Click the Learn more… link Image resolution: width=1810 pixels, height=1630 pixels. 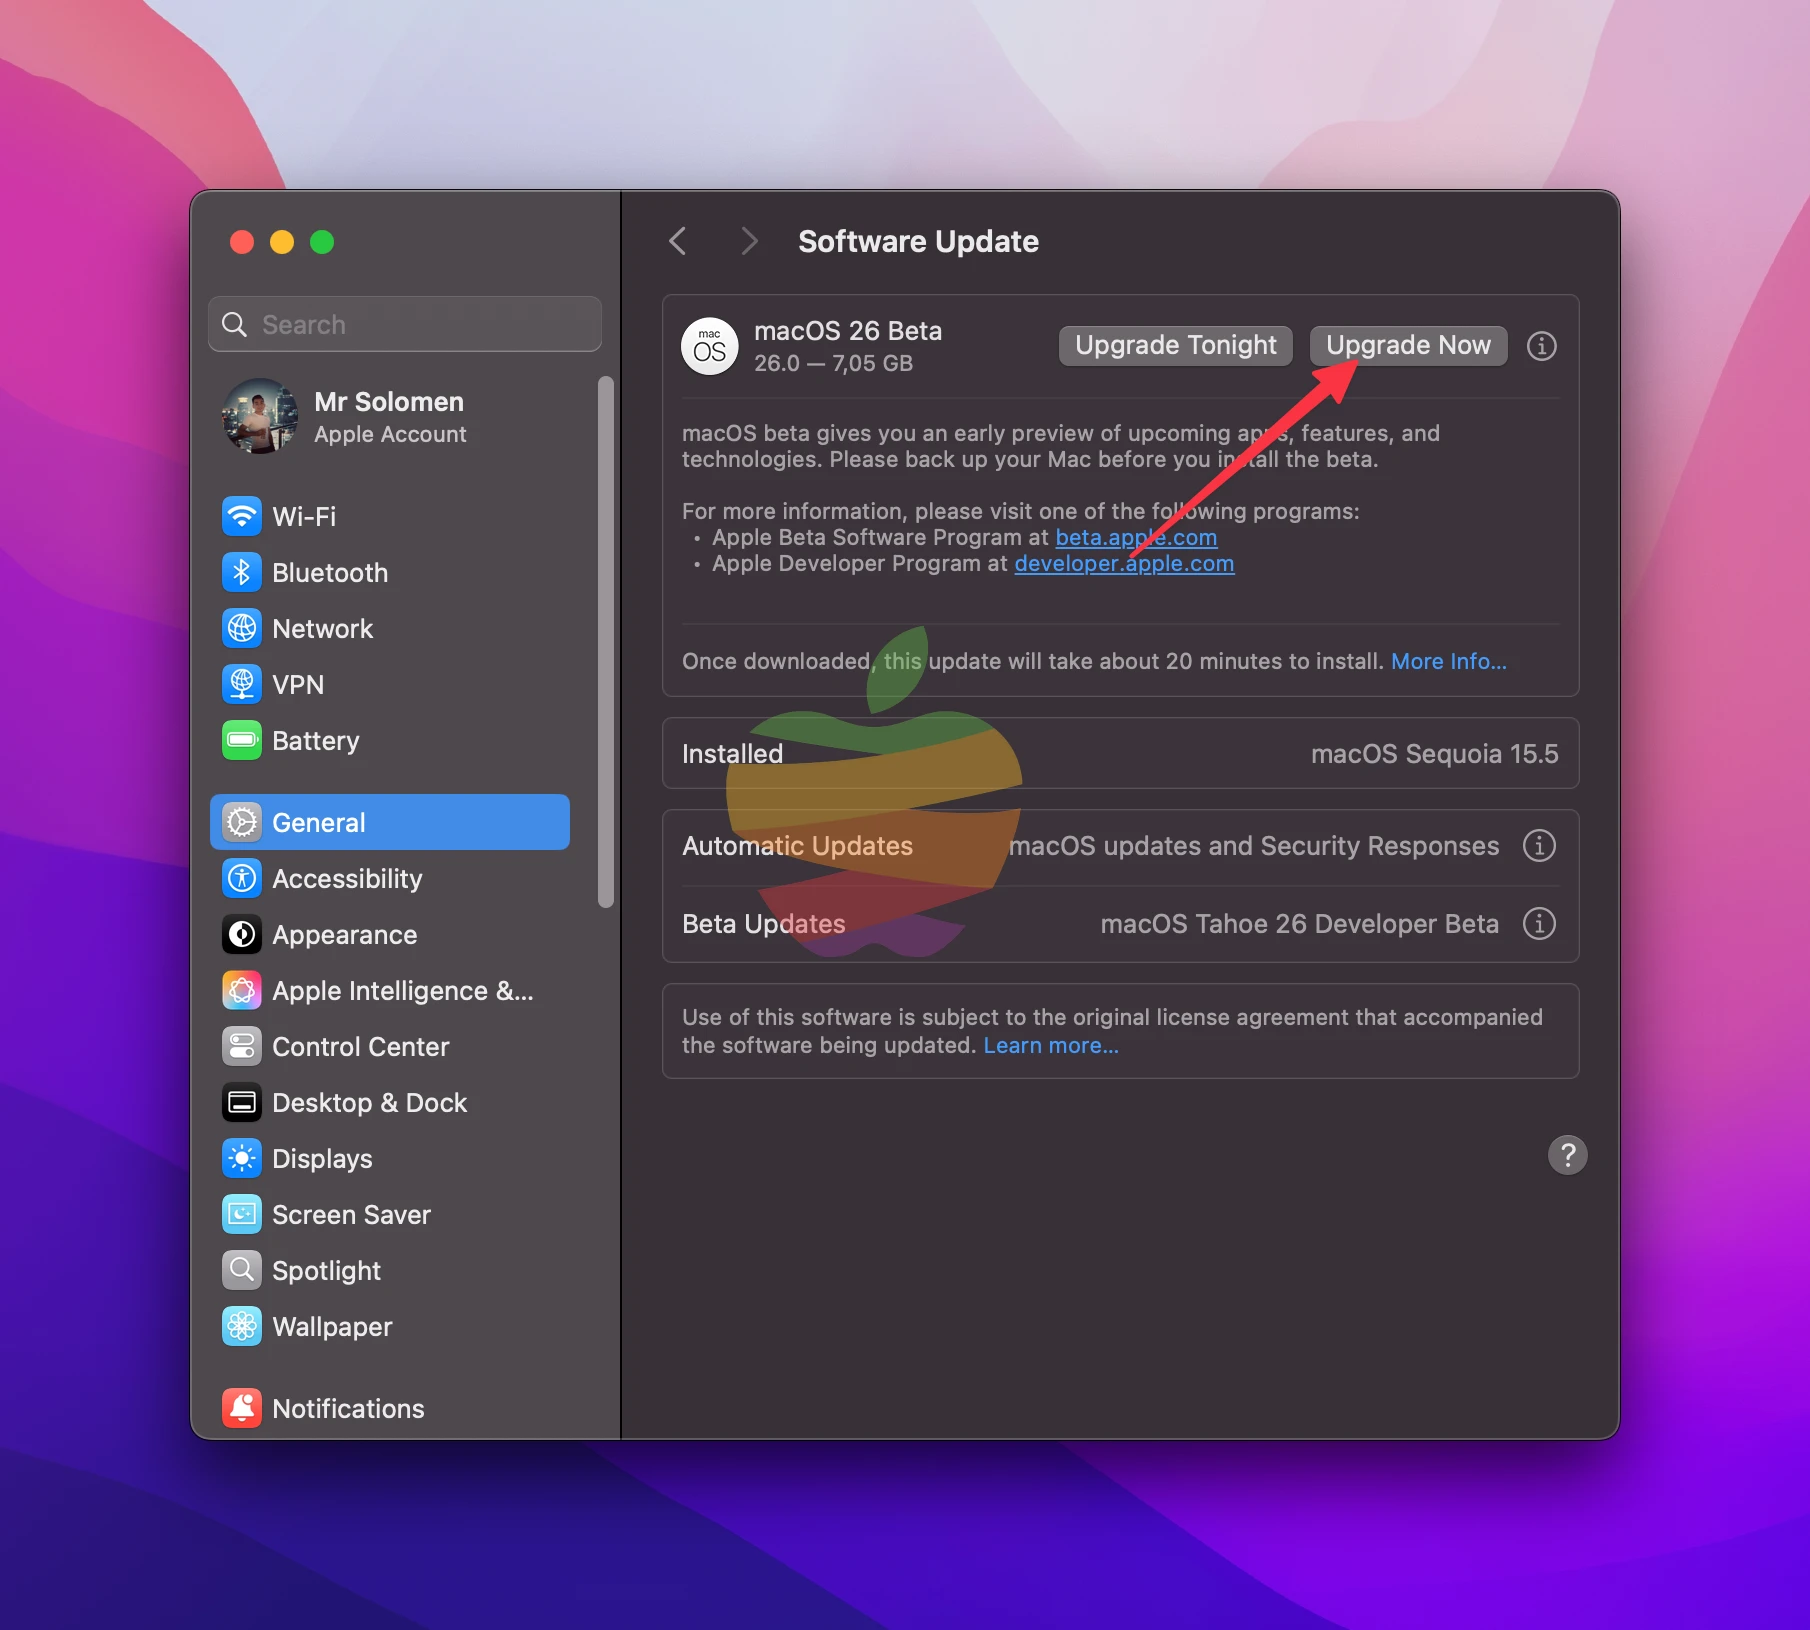click(x=1051, y=1046)
